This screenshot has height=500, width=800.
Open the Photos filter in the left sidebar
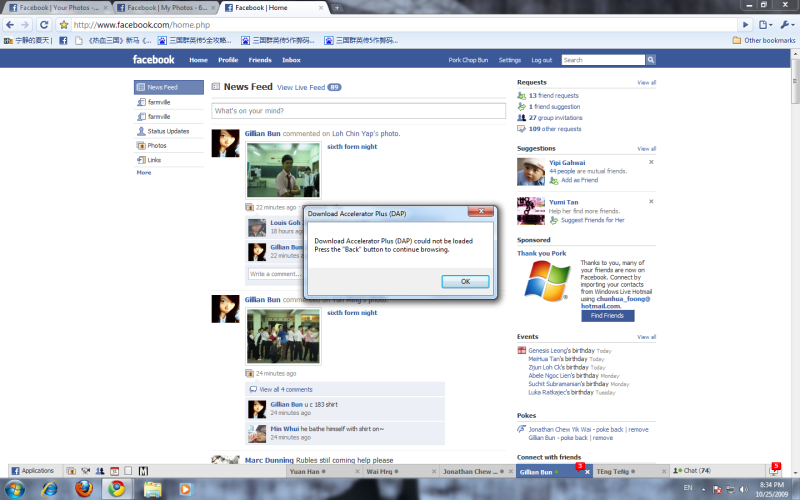[157, 145]
